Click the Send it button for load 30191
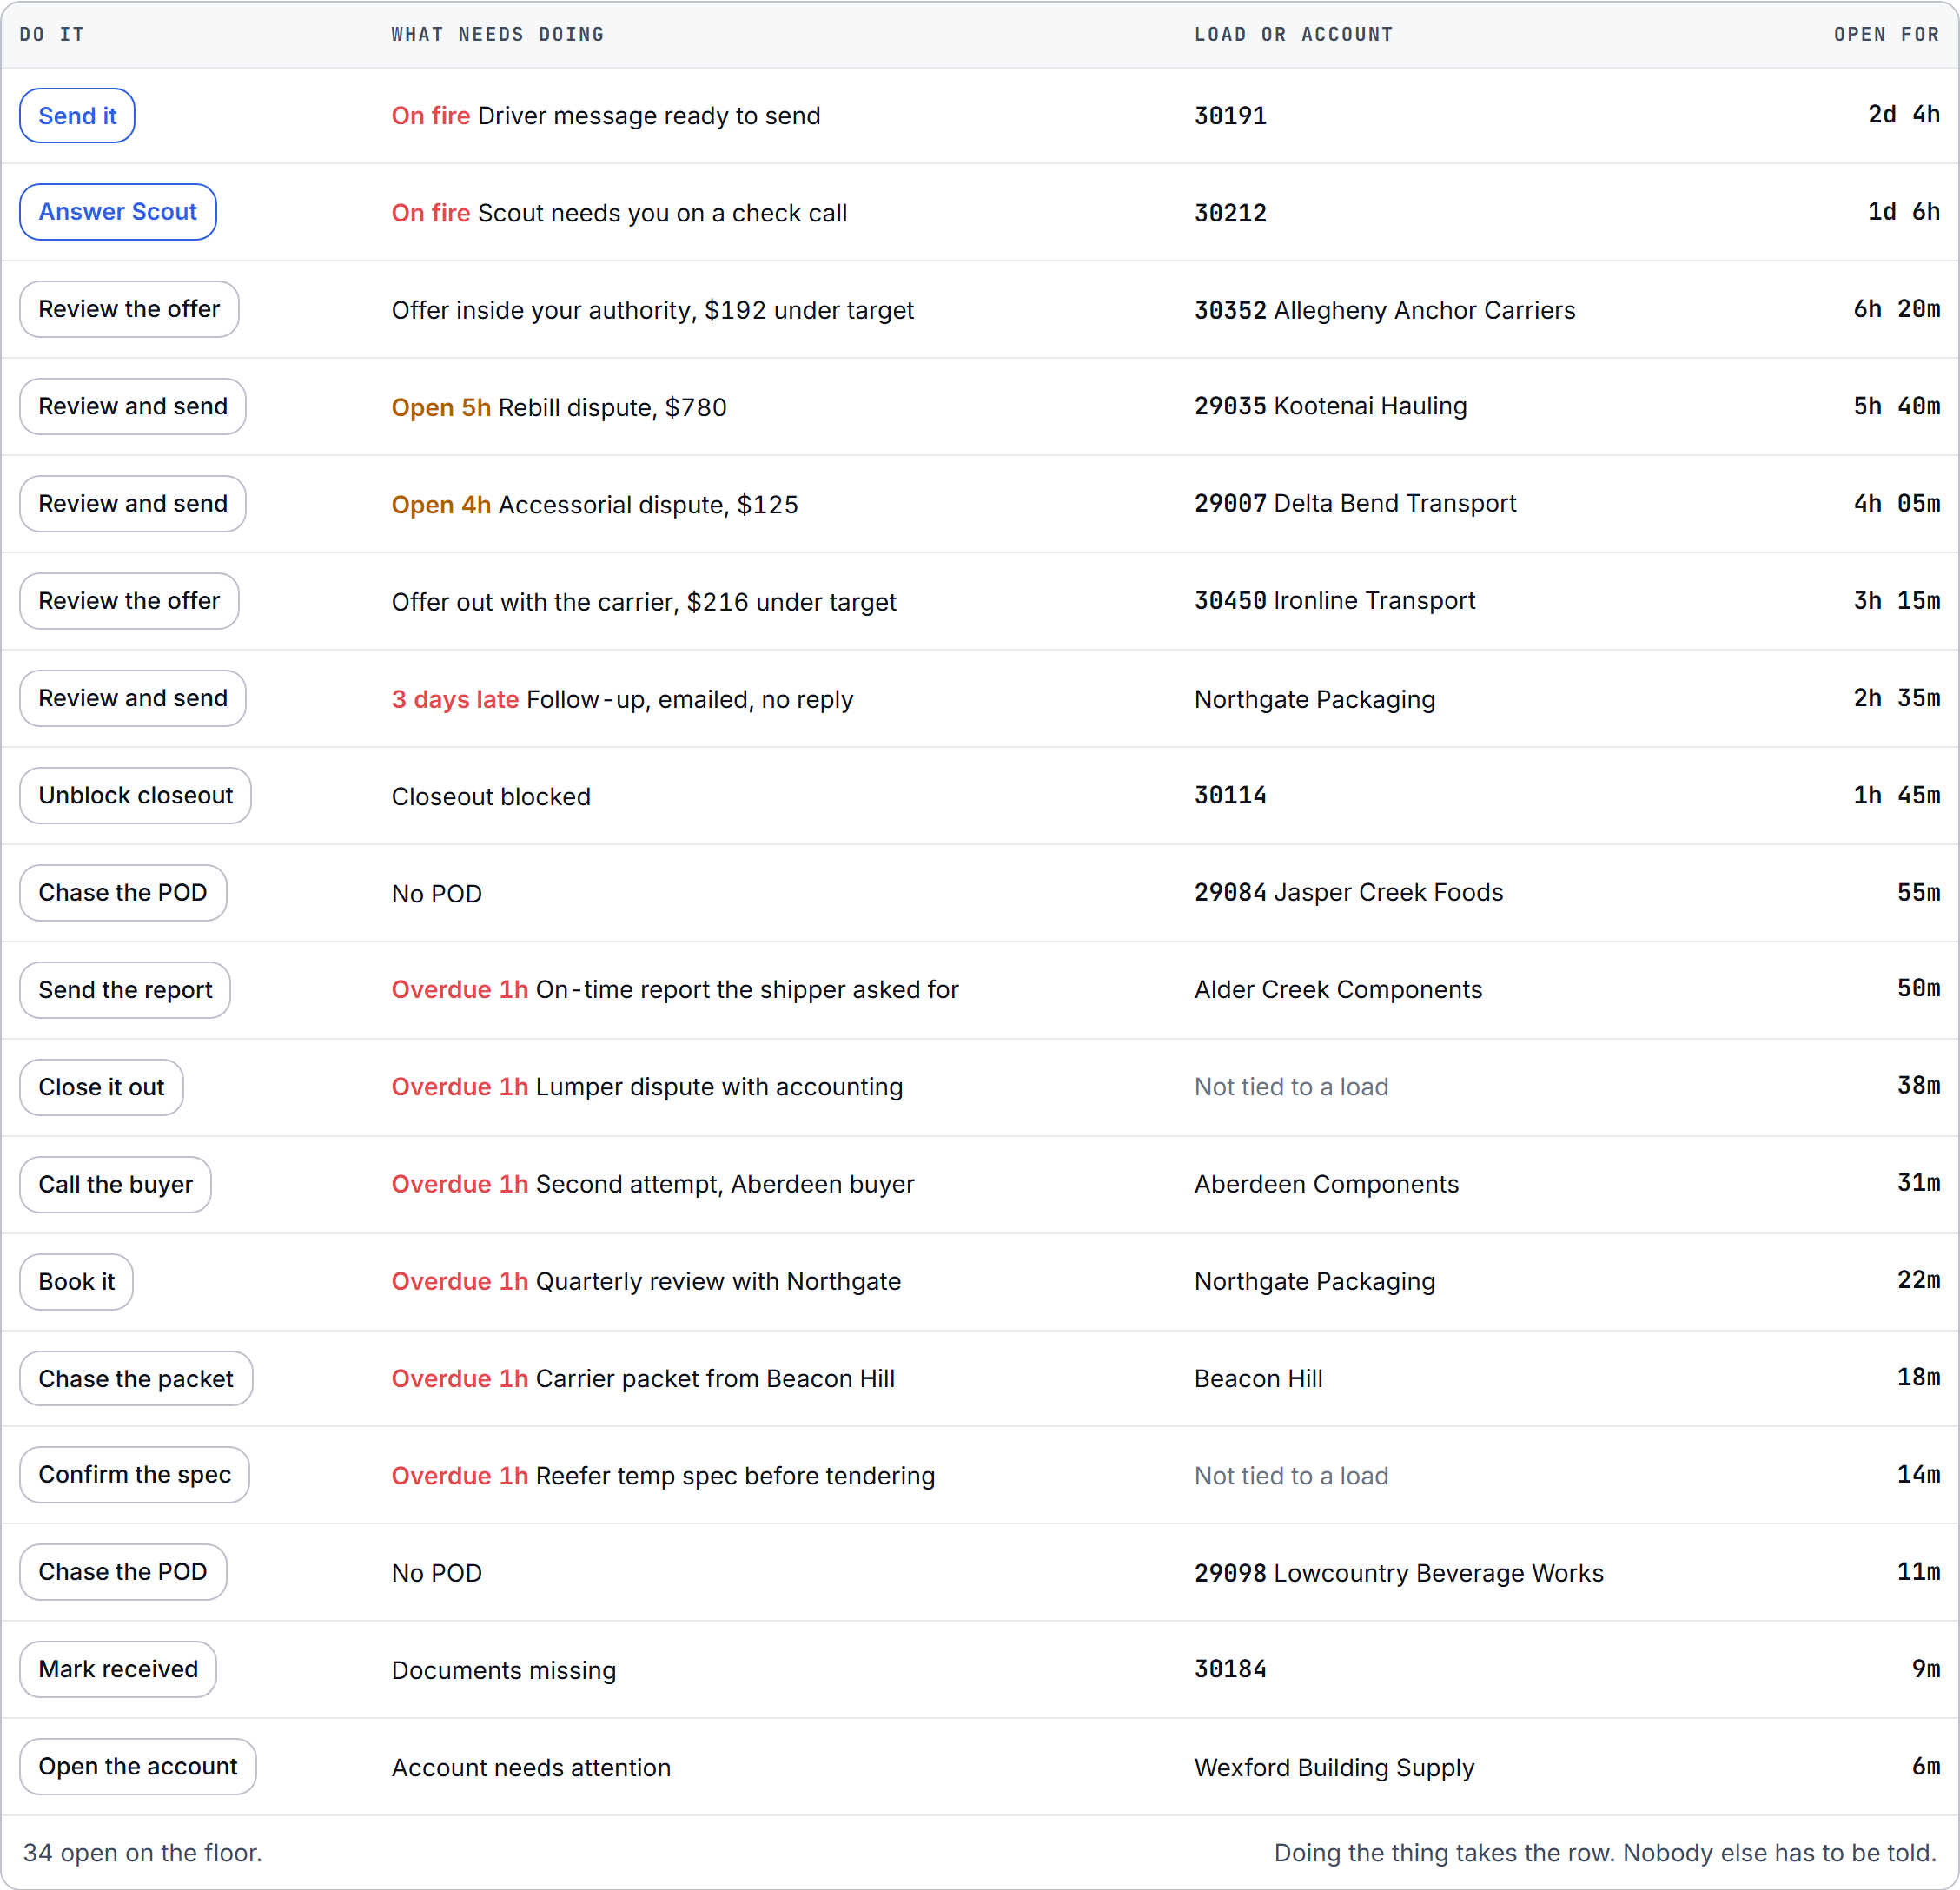The image size is (1960, 1890). point(77,116)
